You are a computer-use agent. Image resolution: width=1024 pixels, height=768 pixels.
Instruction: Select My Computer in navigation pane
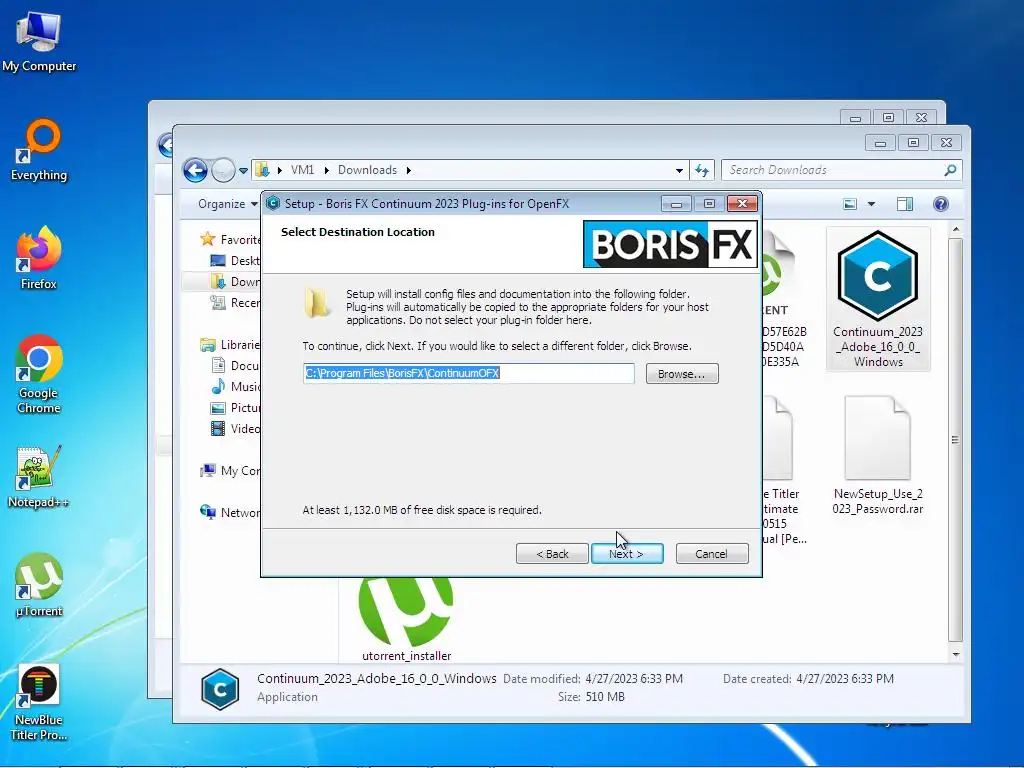pos(230,470)
